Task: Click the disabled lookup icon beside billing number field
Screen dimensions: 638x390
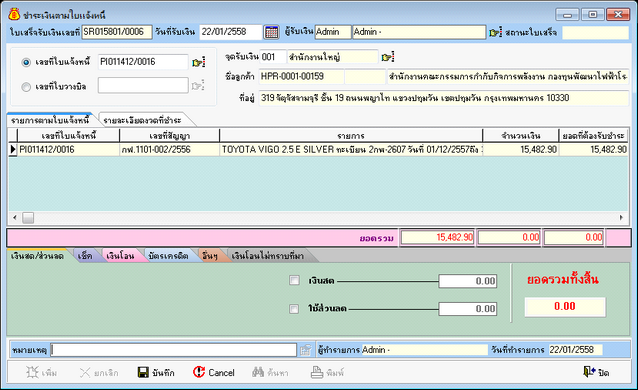Action: [197, 86]
